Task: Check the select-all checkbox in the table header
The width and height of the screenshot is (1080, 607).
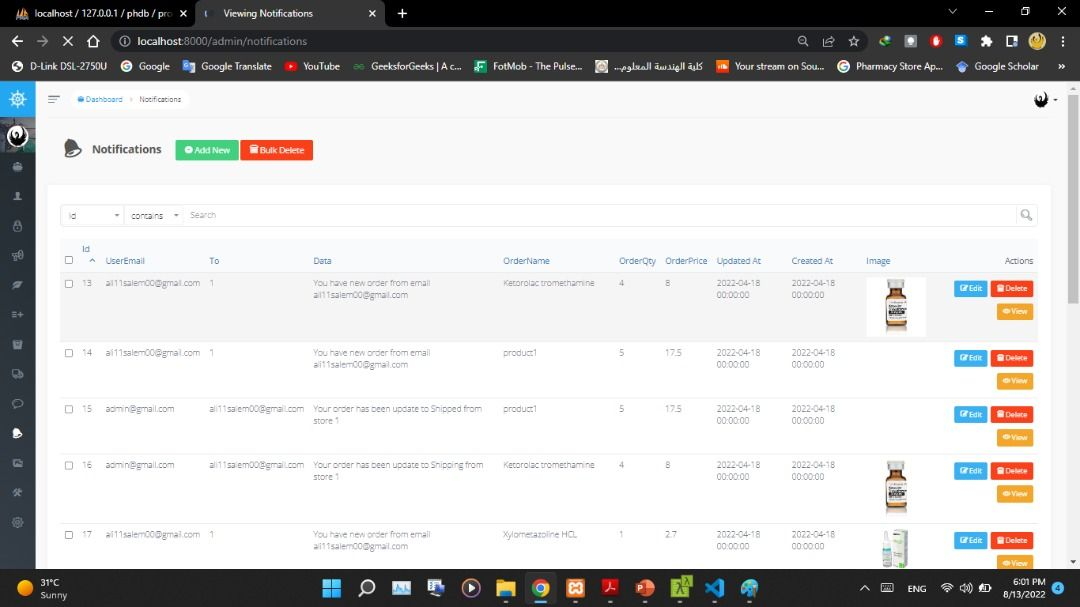Action: [x=68, y=260]
